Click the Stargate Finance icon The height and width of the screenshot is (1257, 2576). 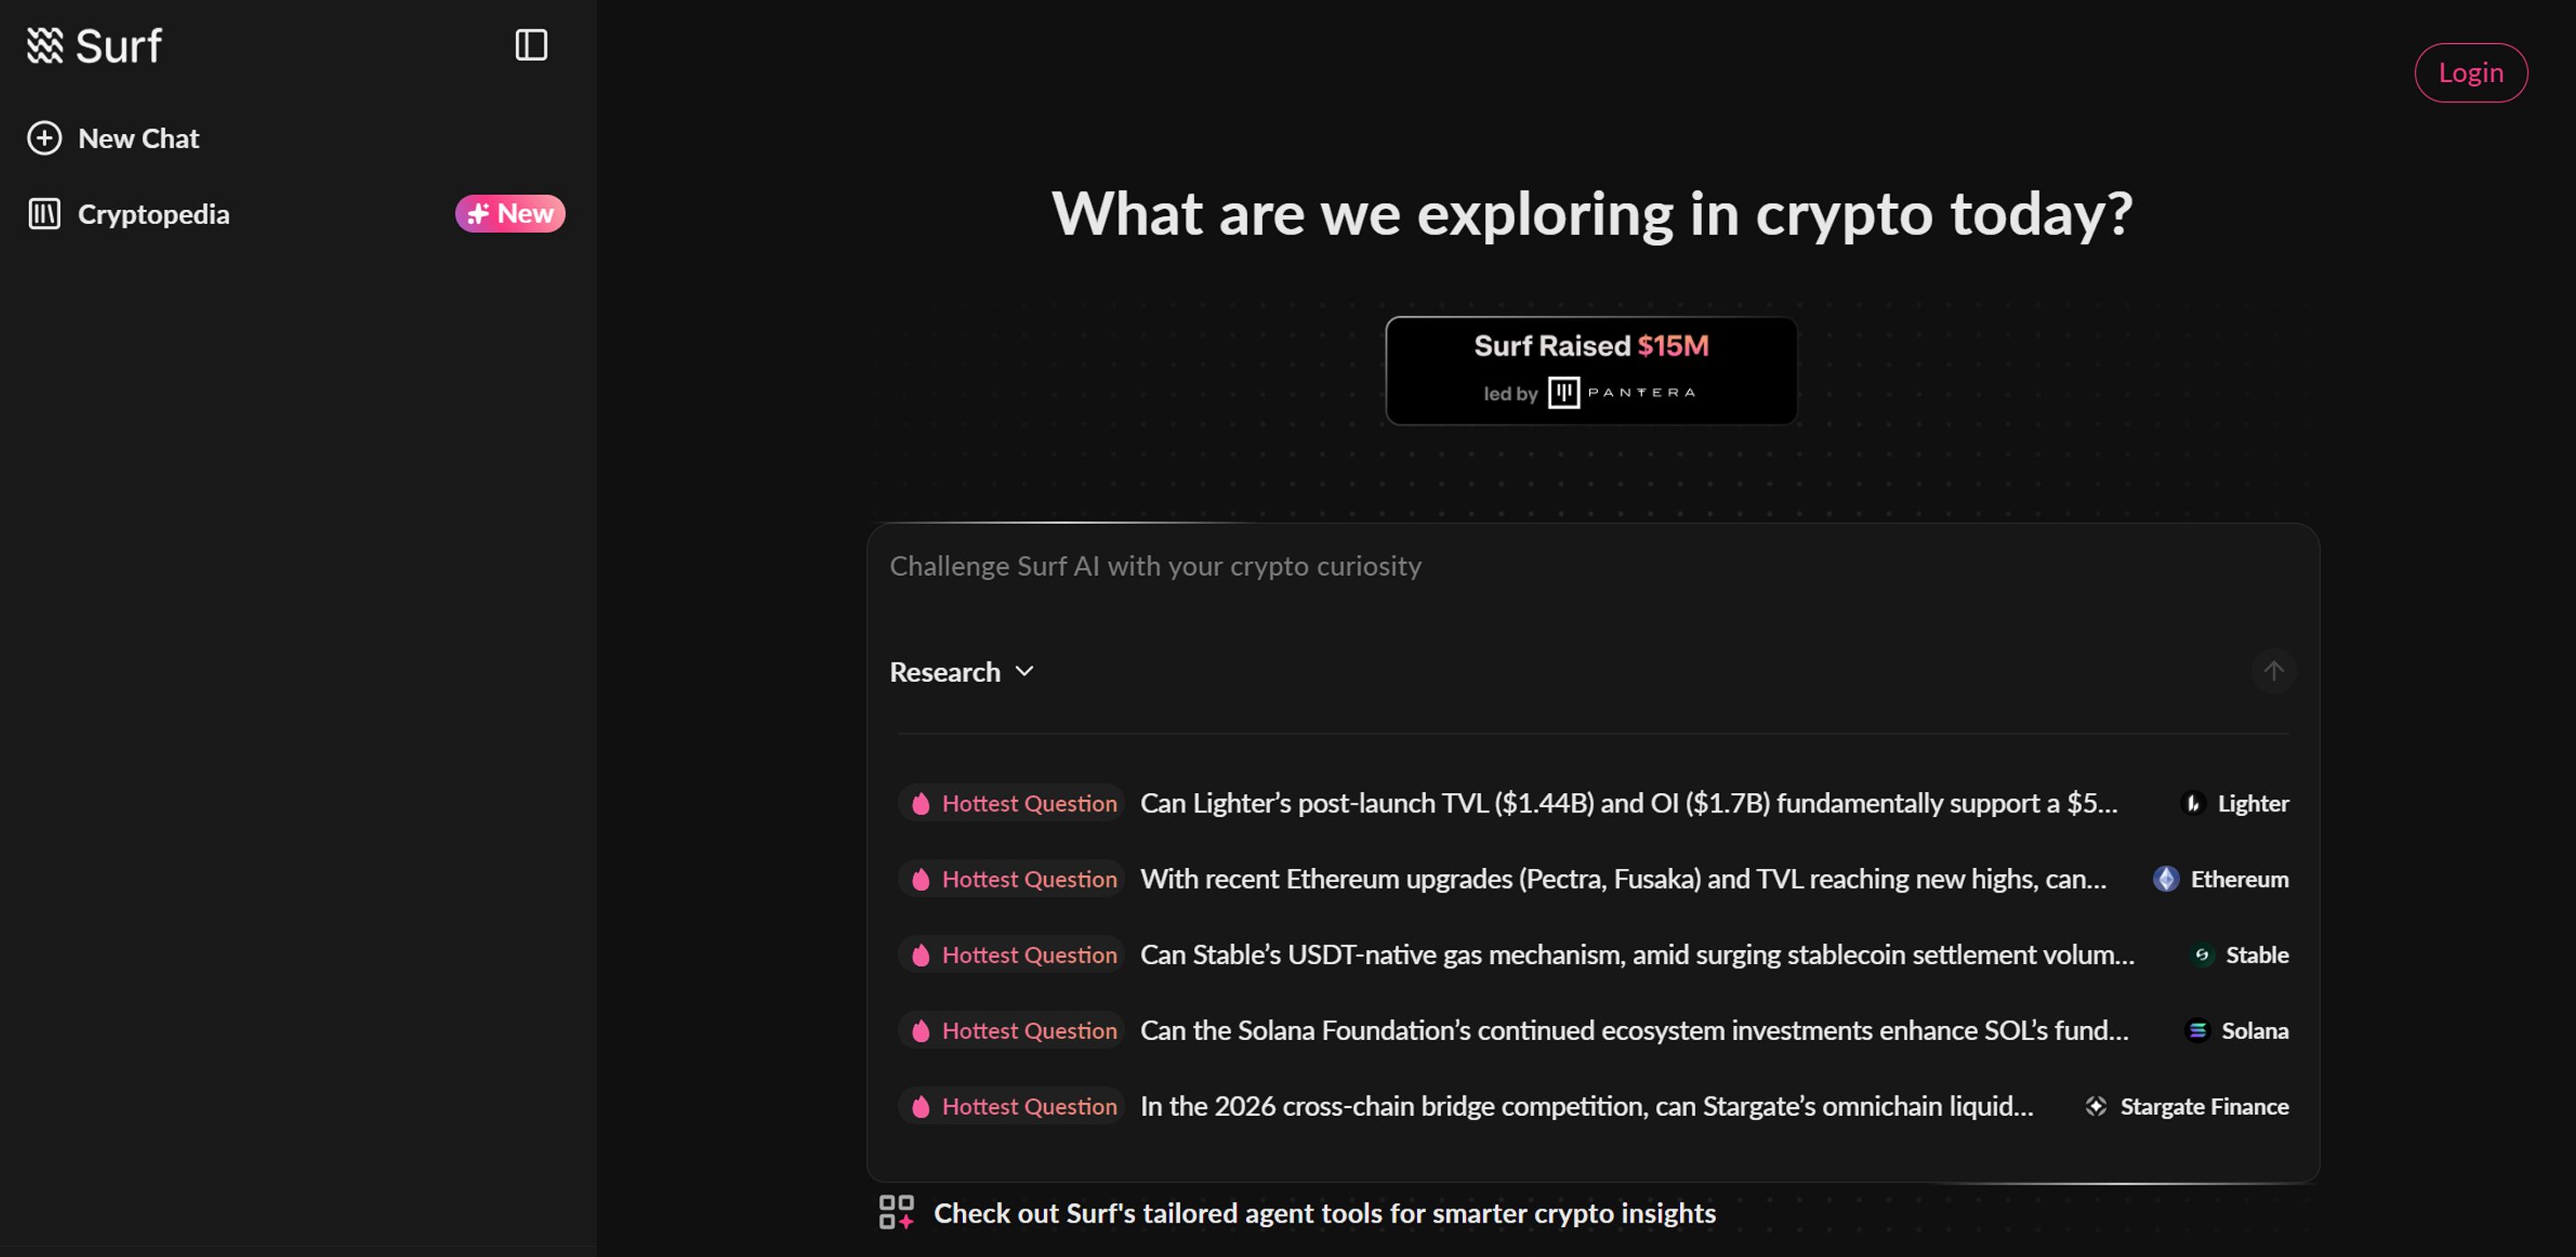[x=2096, y=1106]
